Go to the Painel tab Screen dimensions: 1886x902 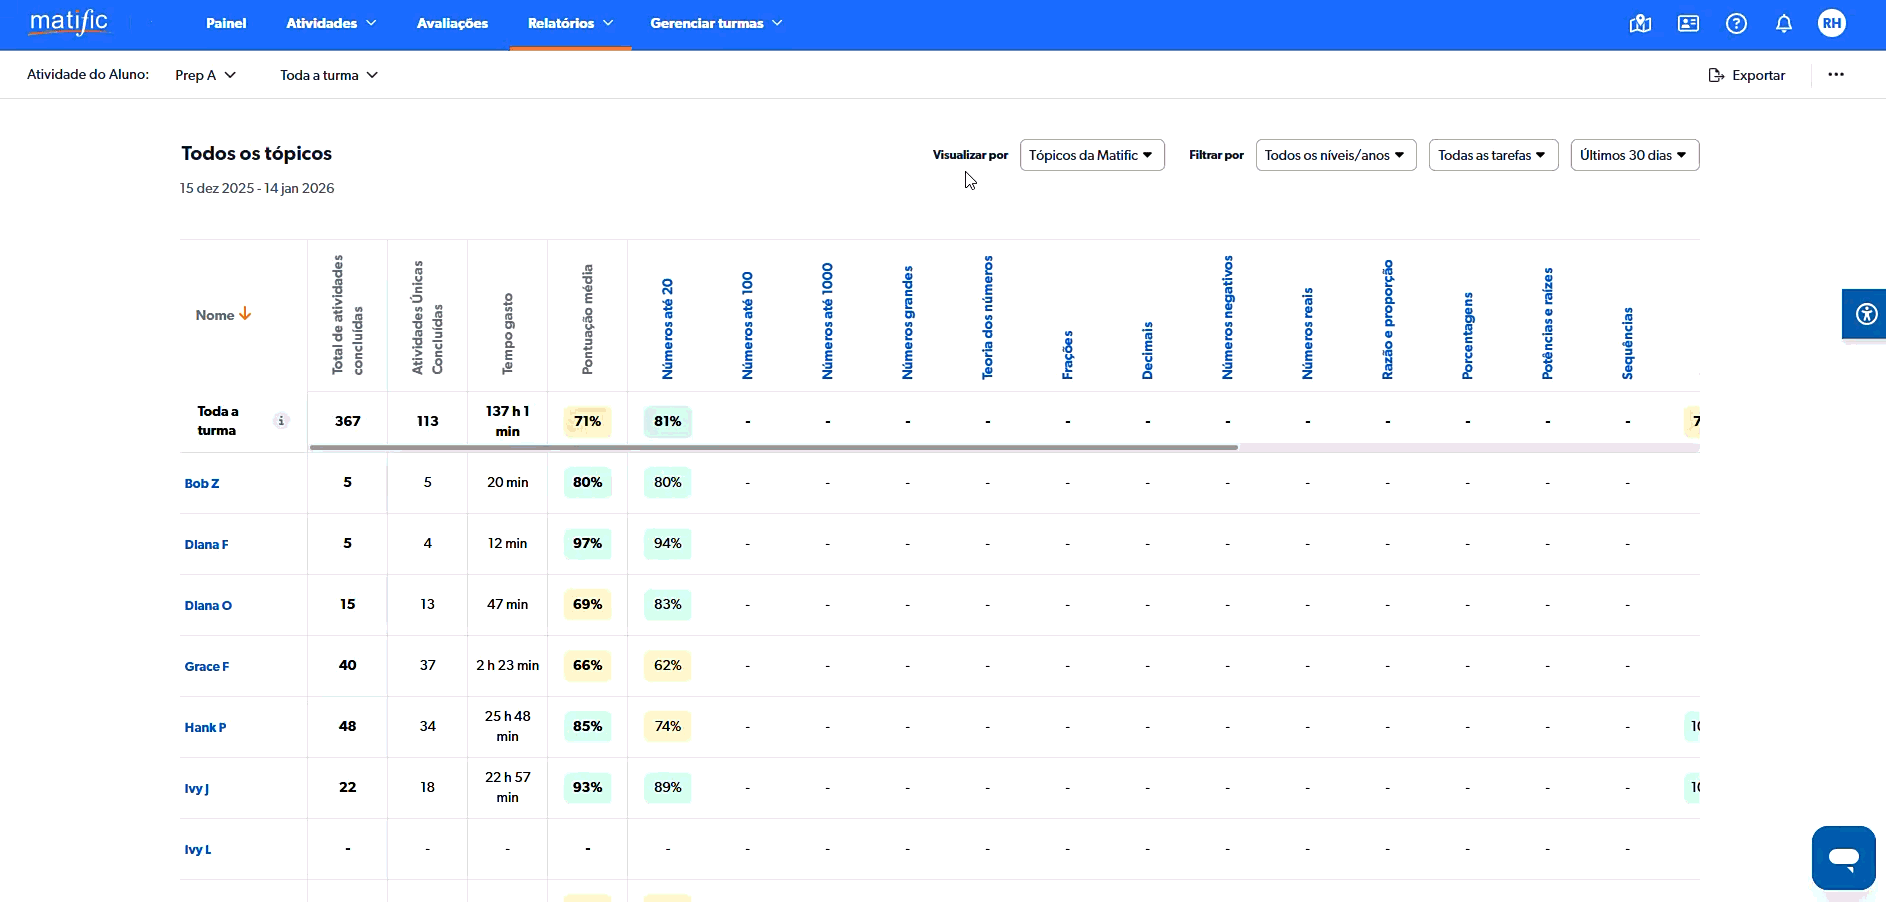tap(226, 24)
